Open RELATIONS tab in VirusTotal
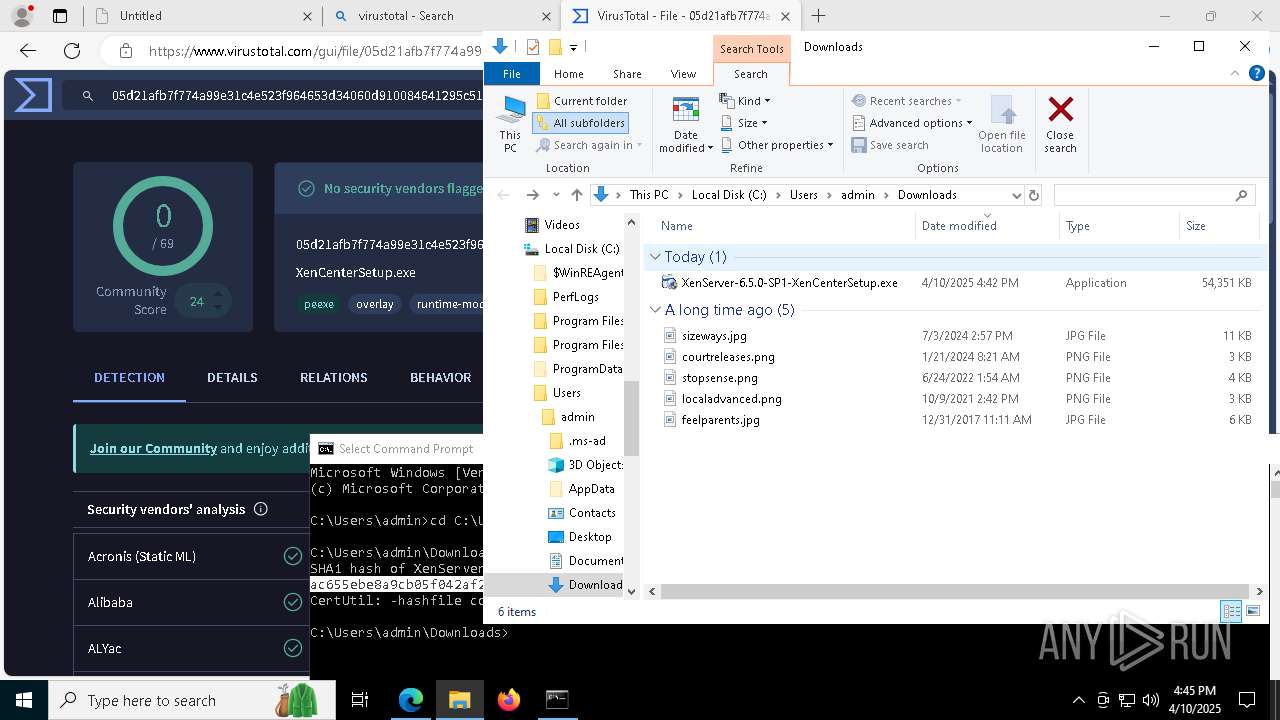1280x720 pixels. 334,378
